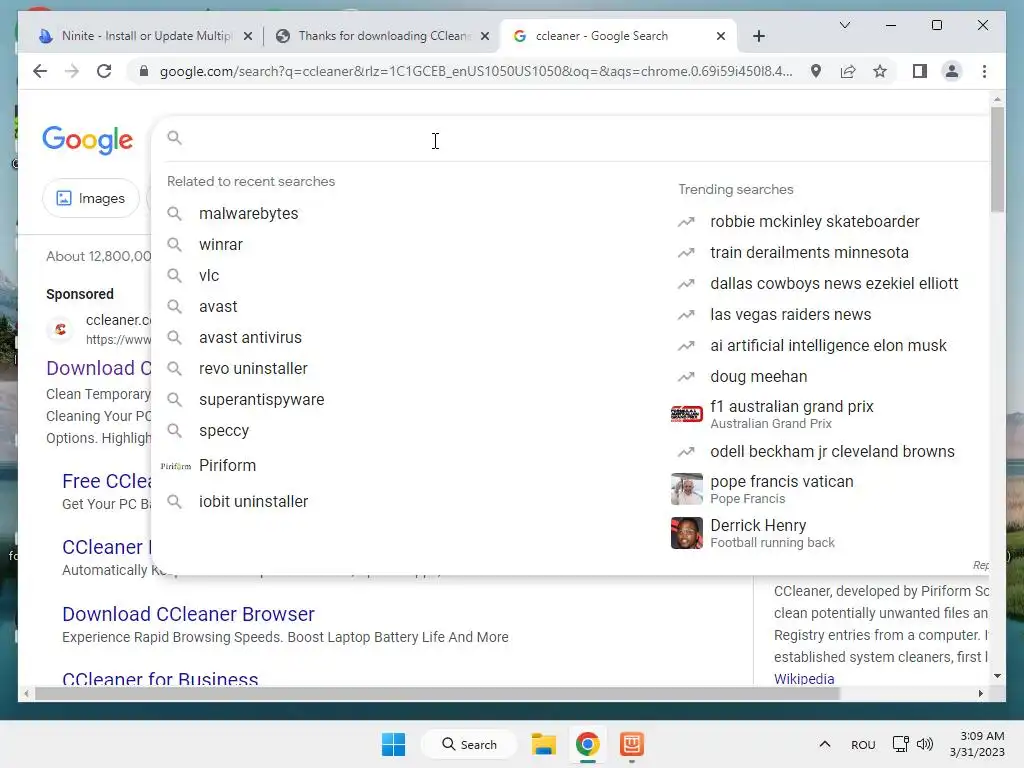Open trending search train derailments minnesota
The height and width of the screenshot is (768, 1024).
coord(809,253)
